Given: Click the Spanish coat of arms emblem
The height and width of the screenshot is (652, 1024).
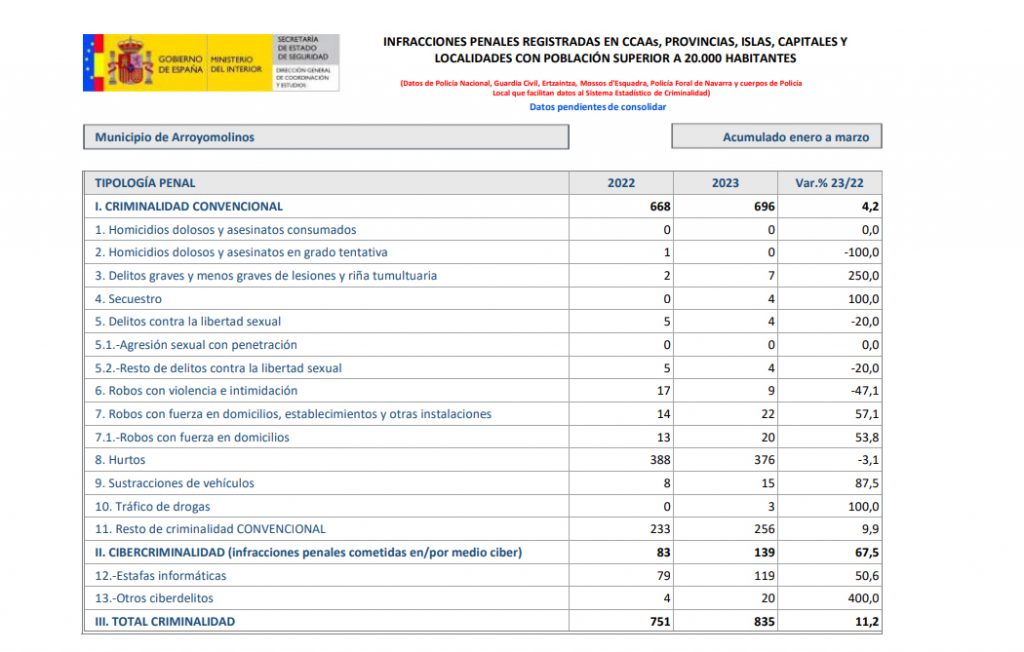Looking at the screenshot, I should point(130,63).
